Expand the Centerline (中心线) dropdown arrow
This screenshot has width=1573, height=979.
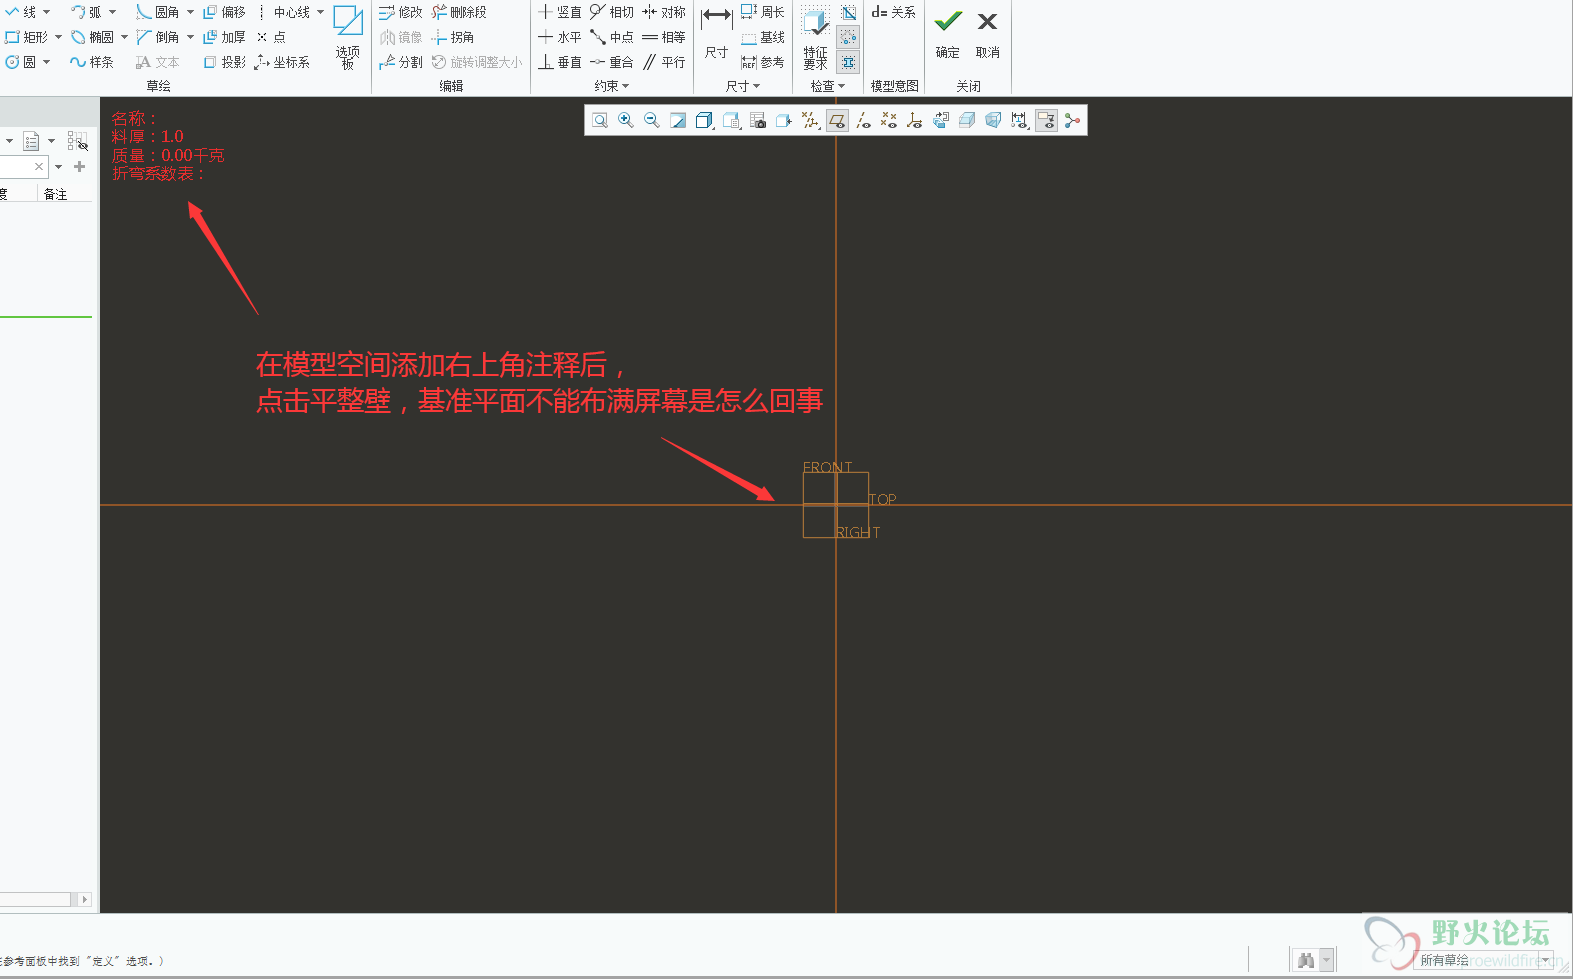click(320, 12)
